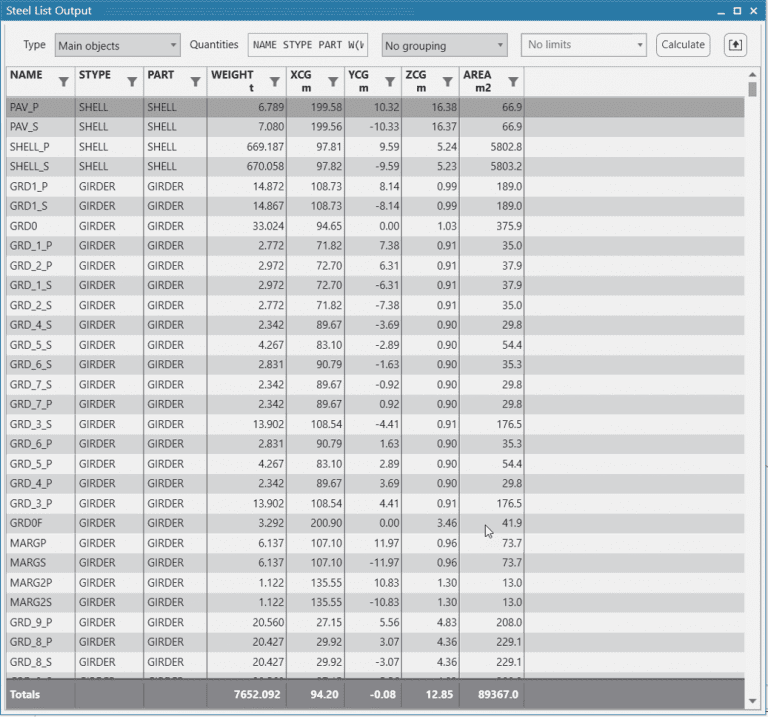Open the No limits dropdown

coord(584,45)
